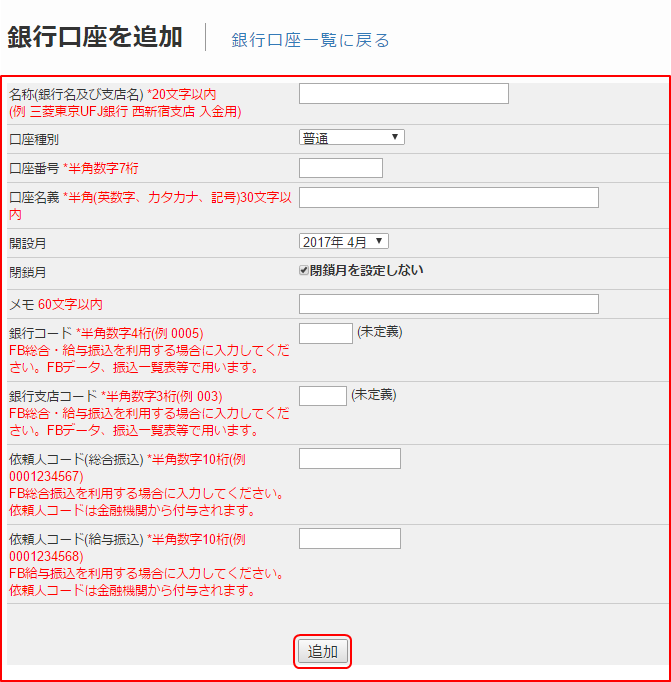The height and width of the screenshot is (682, 671).
Task: Open the 開設月 dropdown showing 2017年 4月
Action: [344, 241]
